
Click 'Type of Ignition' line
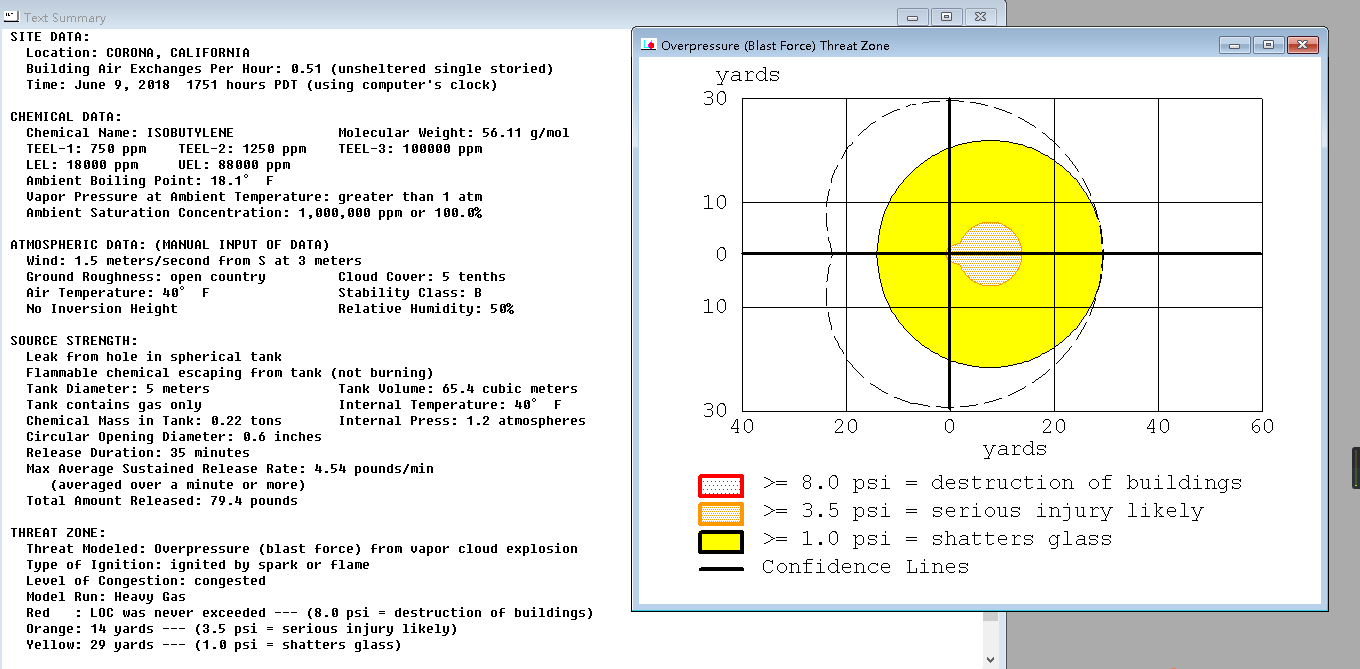coord(198,565)
